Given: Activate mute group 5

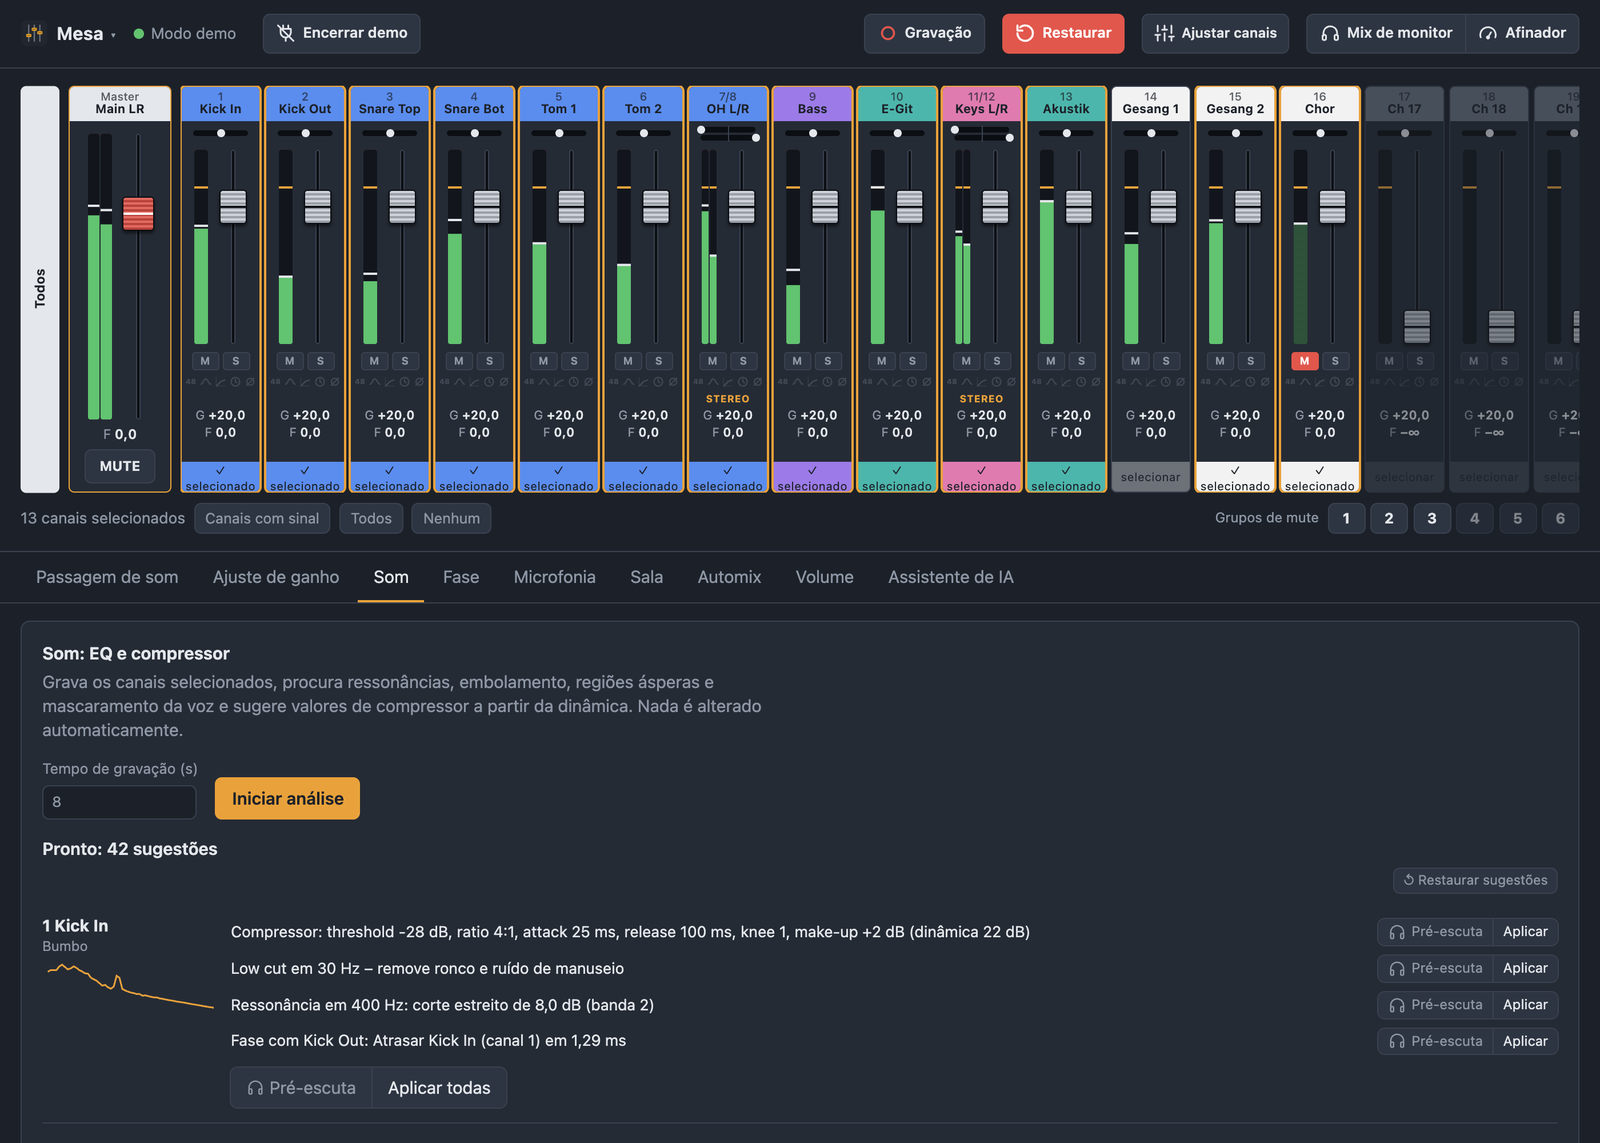Looking at the screenshot, I should tap(1518, 518).
